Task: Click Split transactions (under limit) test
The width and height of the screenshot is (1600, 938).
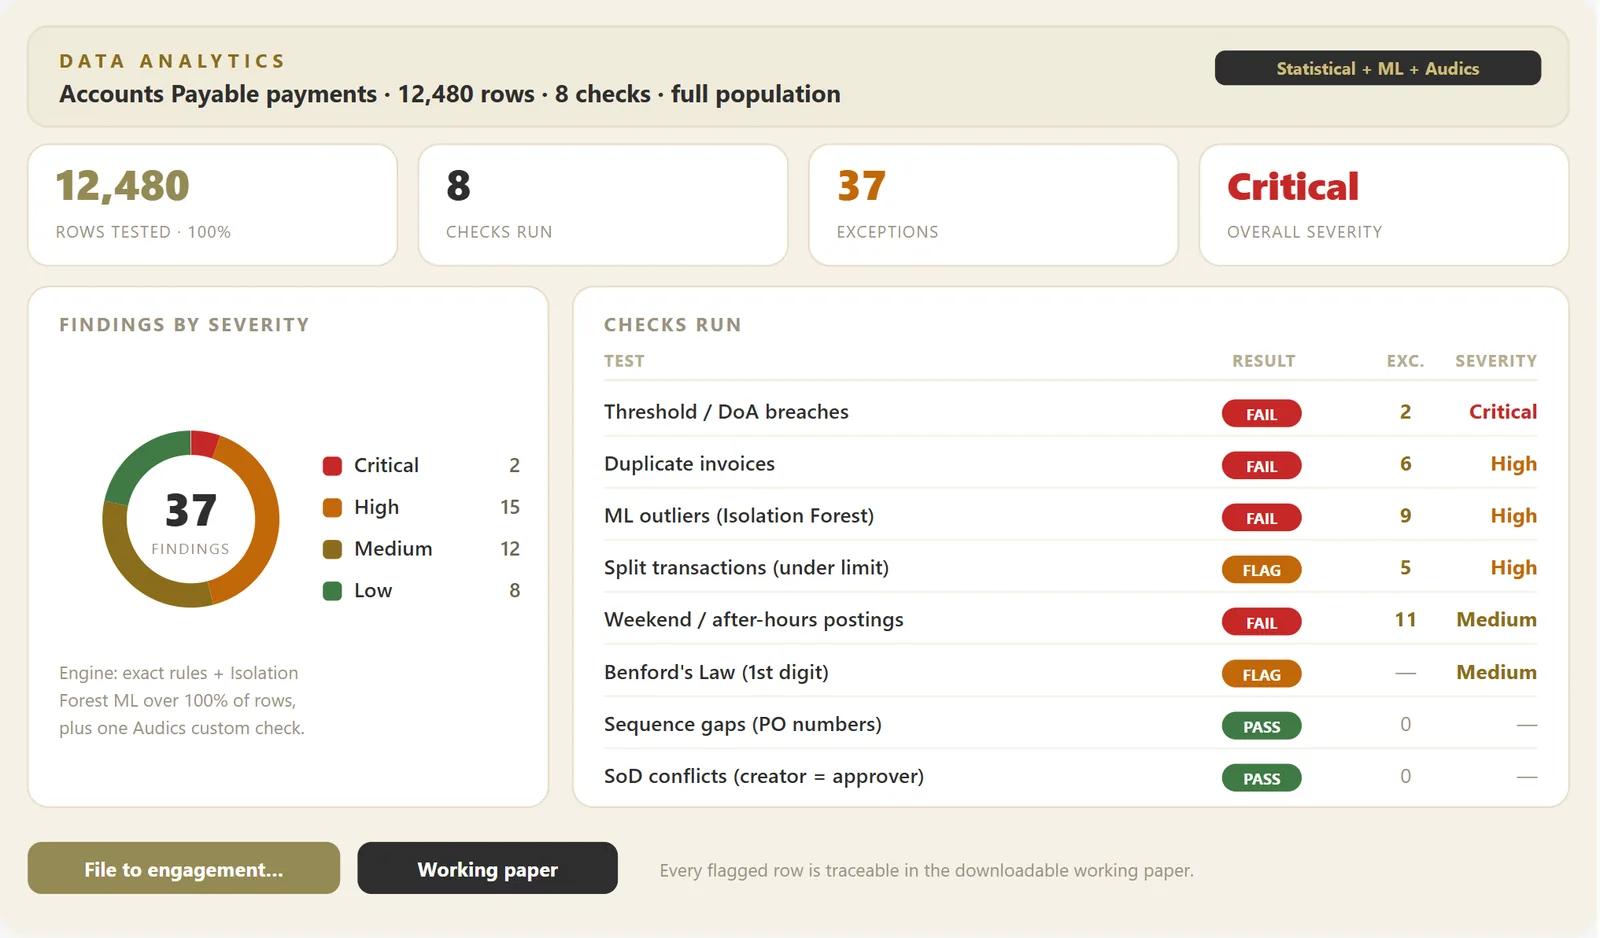Action: [x=746, y=568]
